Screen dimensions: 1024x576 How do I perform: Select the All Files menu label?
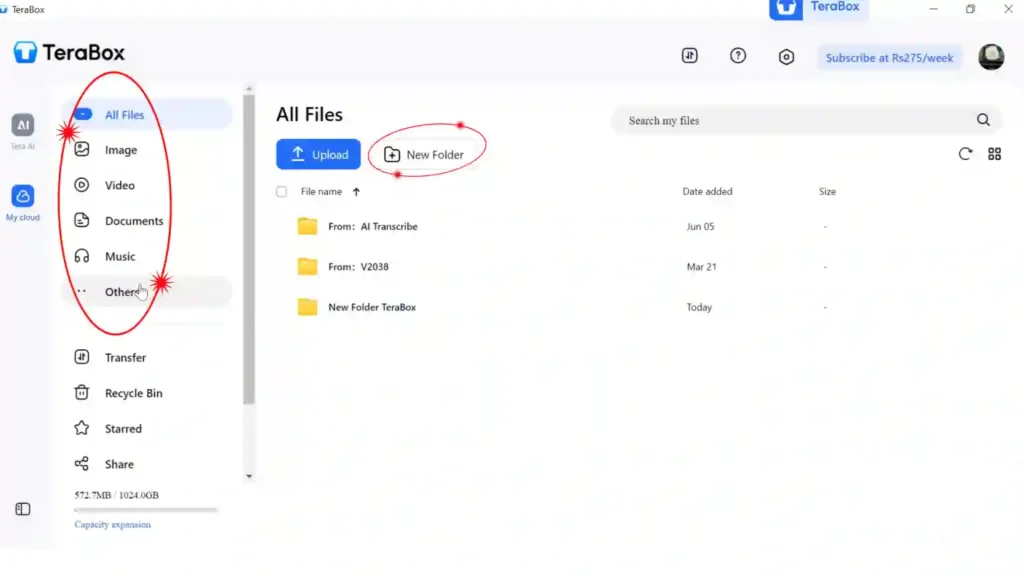pyautogui.click(x=124, y=115)
